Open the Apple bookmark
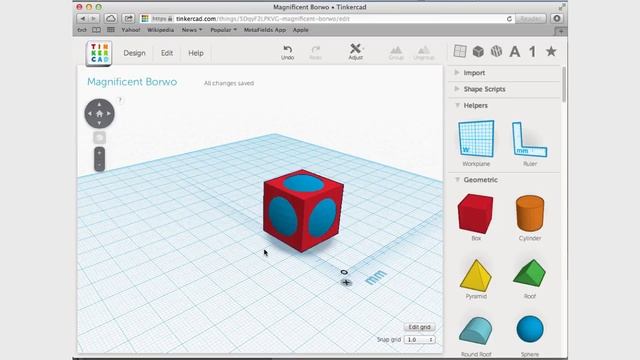Screen dimensions: 640x360 click(300, 30)
